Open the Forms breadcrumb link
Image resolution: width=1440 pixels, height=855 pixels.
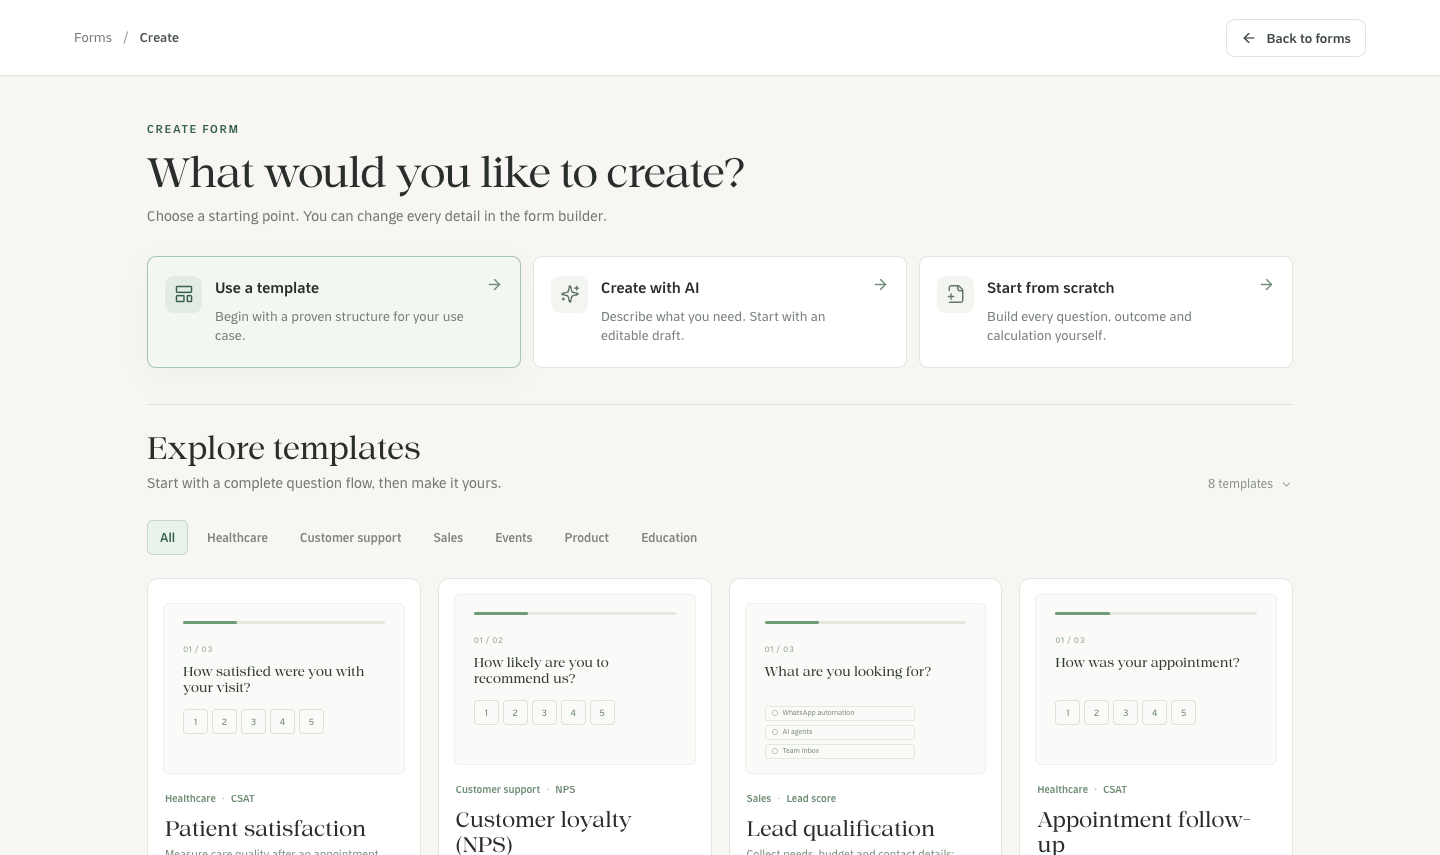pyautogui.click(x=93, y=38)
